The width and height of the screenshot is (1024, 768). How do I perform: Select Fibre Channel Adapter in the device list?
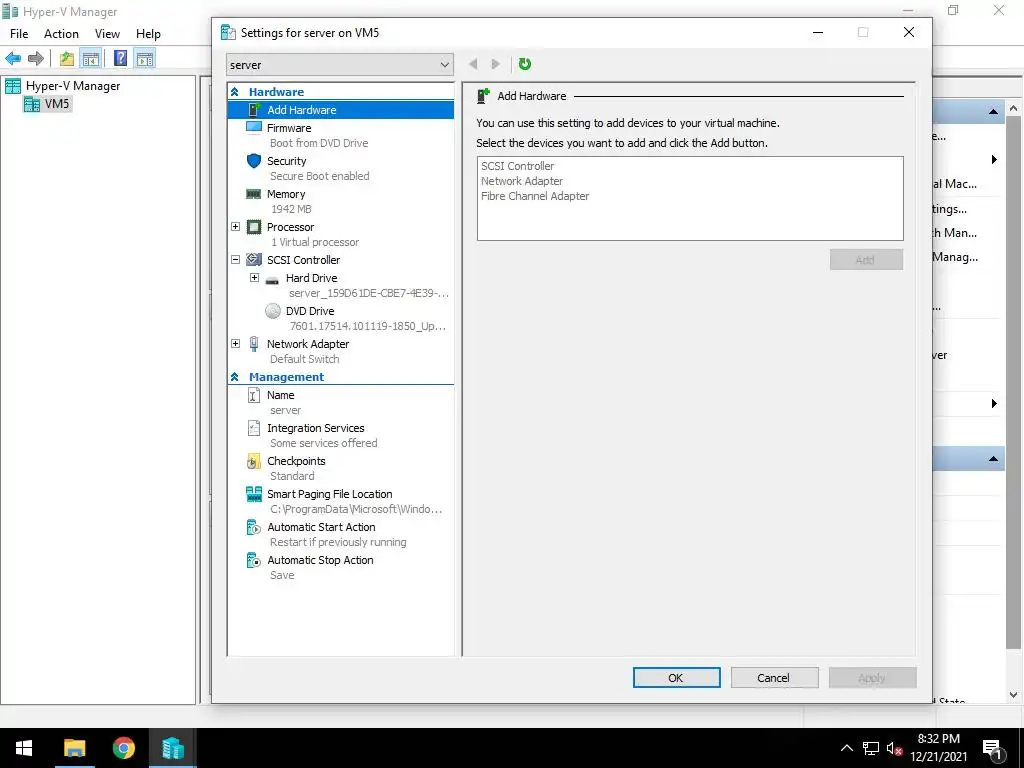click(x=535, y=196)
